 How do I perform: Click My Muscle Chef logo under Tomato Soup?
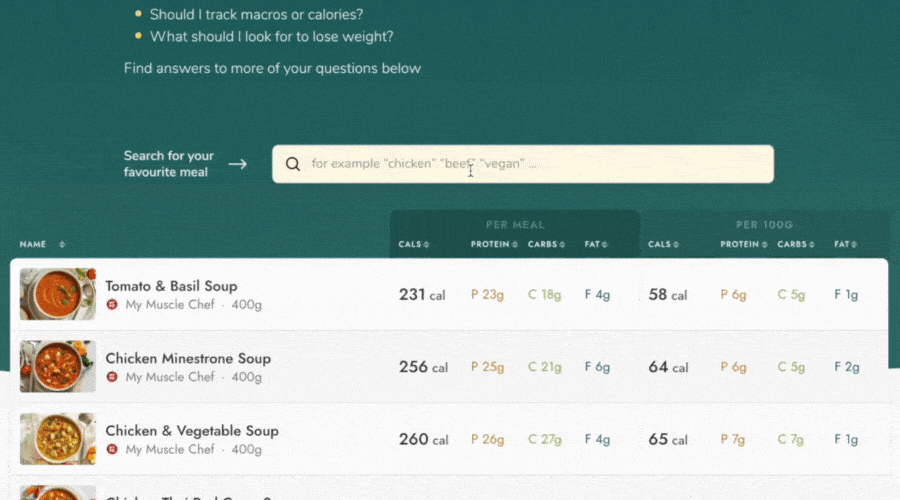pos(112,304)
